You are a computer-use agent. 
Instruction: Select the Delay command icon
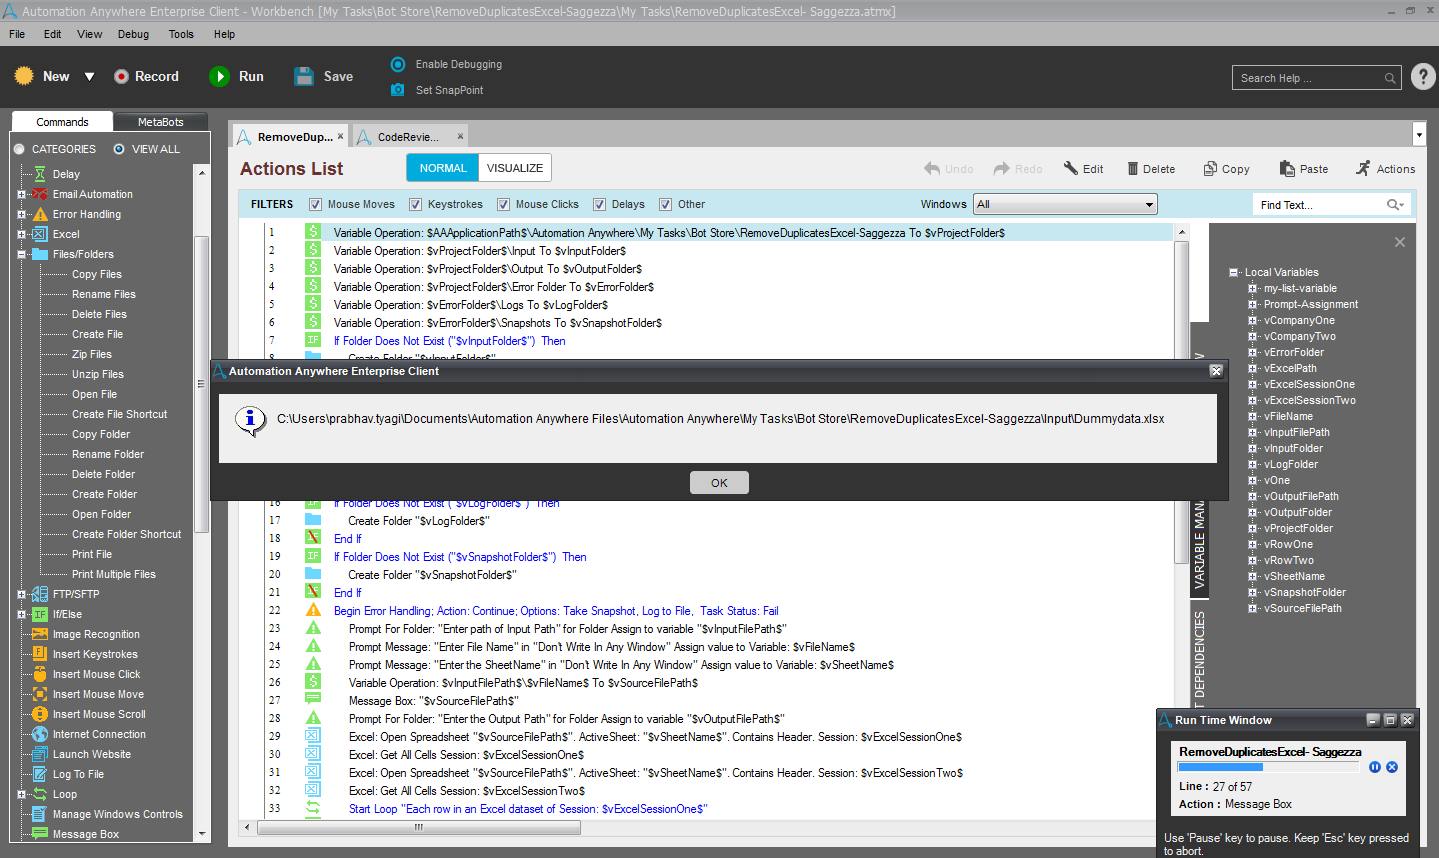(x=40, y=174)
